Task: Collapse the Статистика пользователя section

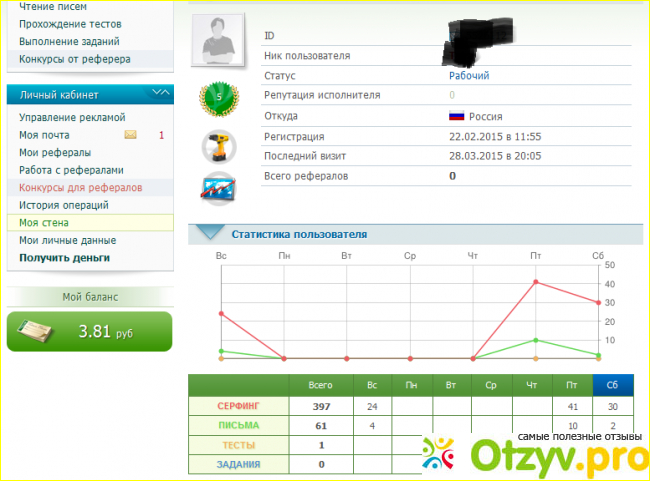Action: coord(209,234)
